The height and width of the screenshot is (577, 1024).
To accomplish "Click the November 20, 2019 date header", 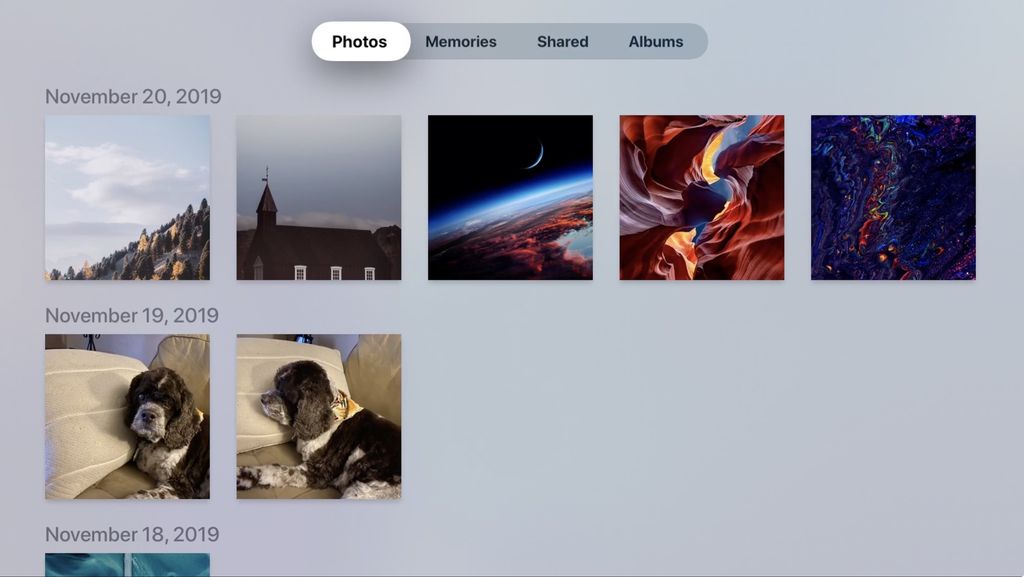I will coord(133,97).
